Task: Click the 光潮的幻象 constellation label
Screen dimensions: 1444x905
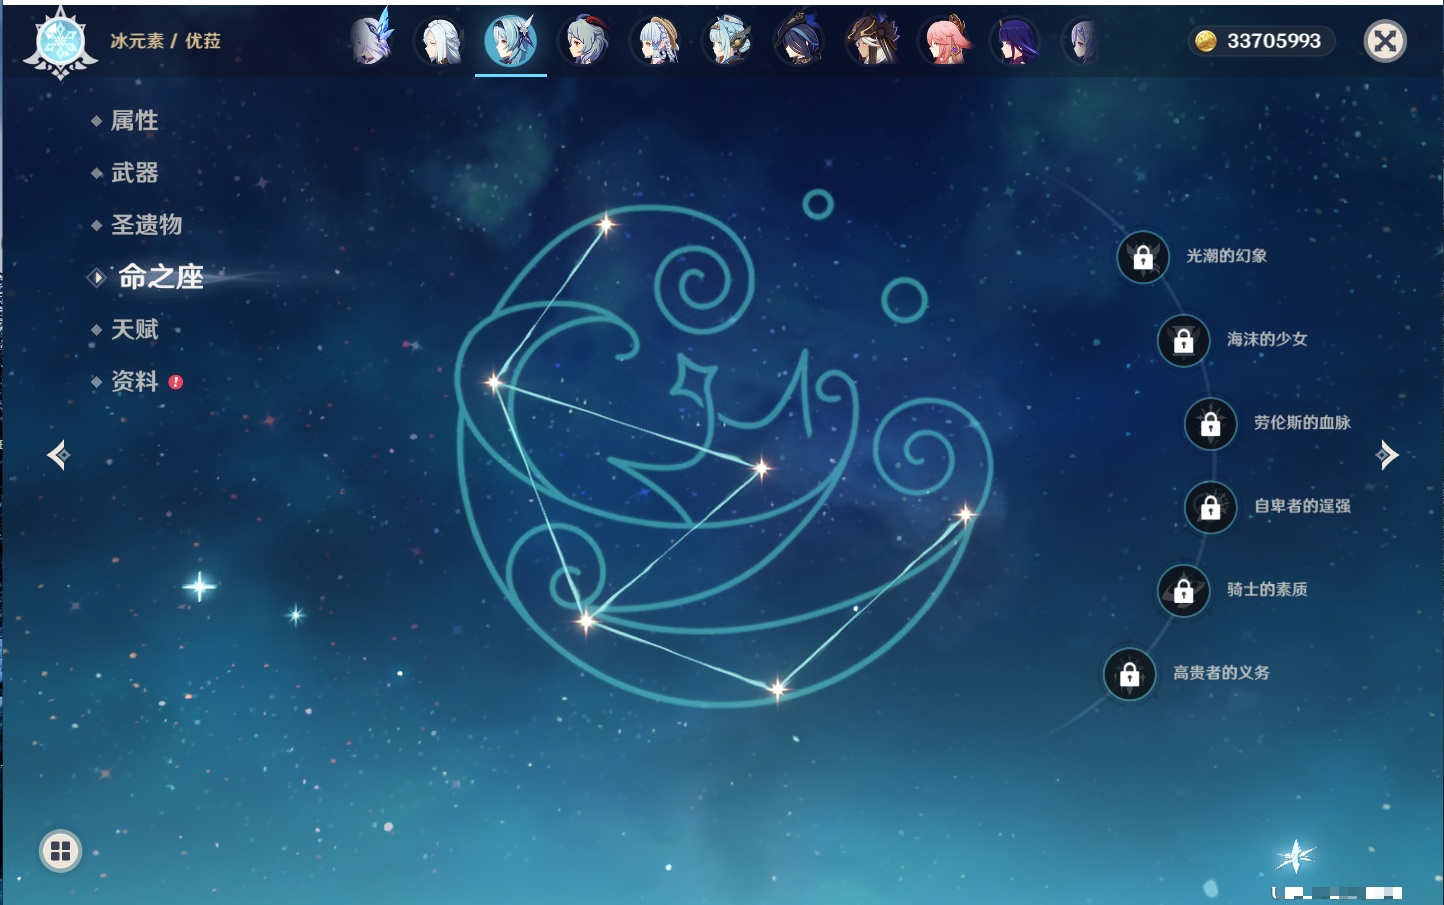Action: point(1227,256)
